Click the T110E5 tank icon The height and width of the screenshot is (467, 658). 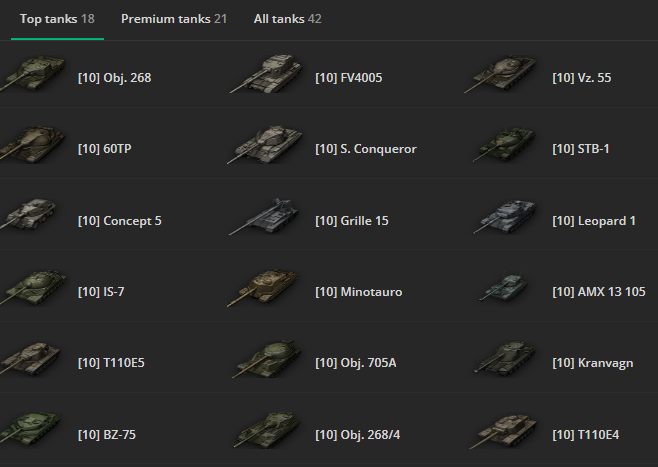click(x=30, y=358)
